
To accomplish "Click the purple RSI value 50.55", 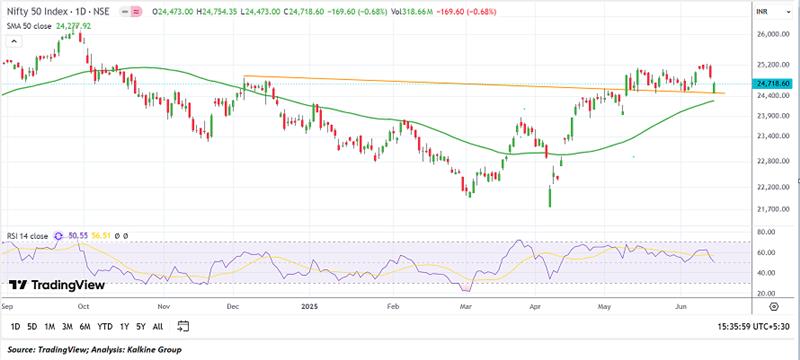I will coord(79,236).
